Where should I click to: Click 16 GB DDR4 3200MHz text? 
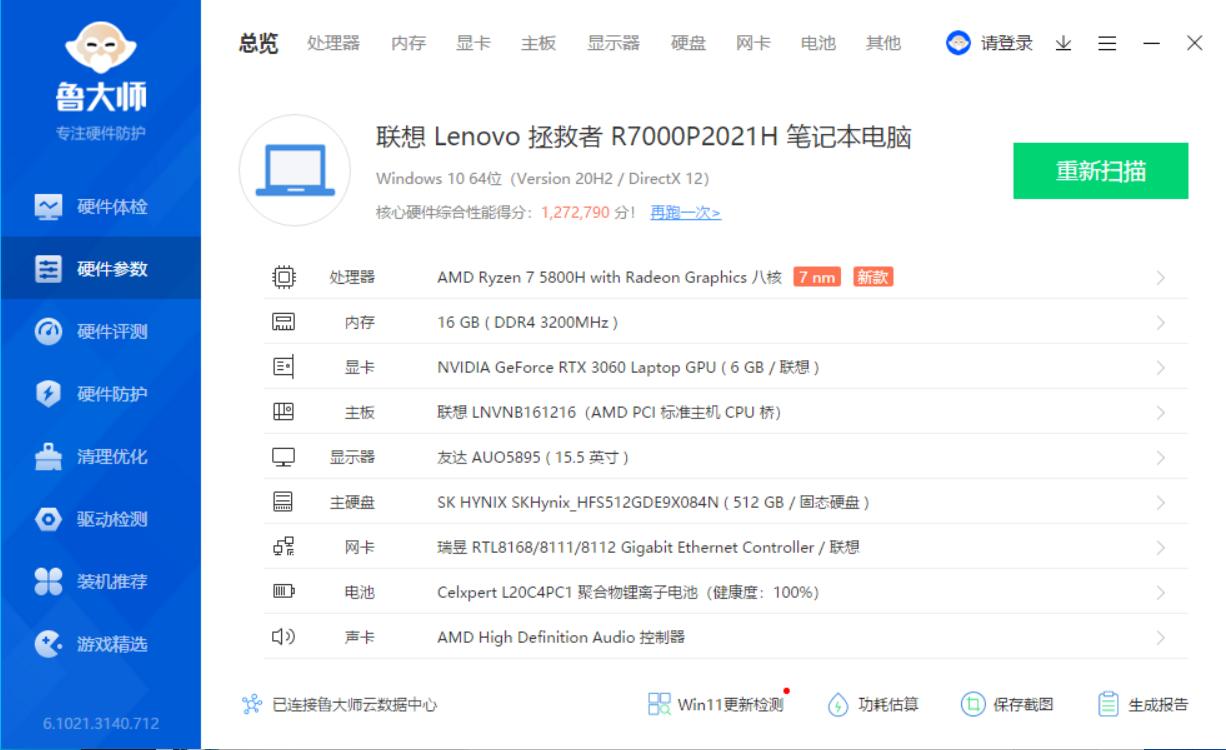[x=527, y=322]
